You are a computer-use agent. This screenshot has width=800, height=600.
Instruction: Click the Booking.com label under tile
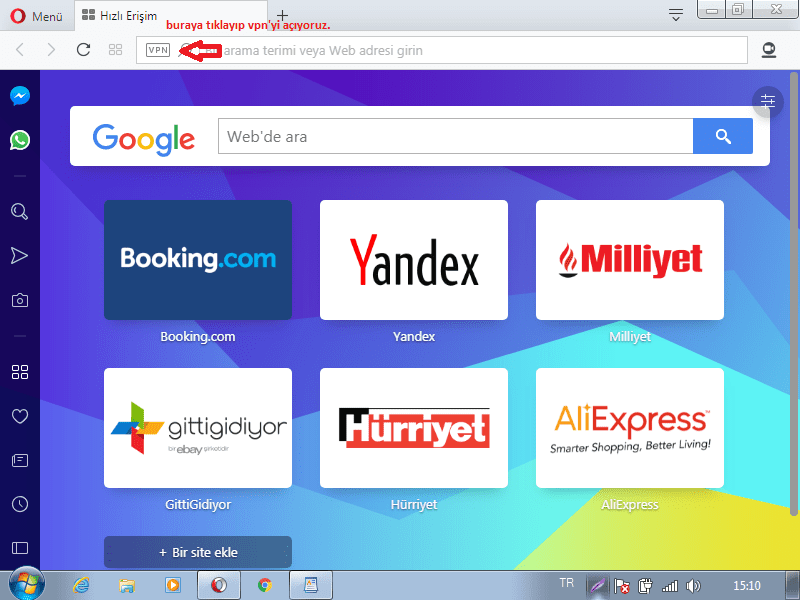pyautogui.click(x=198, y=337)
